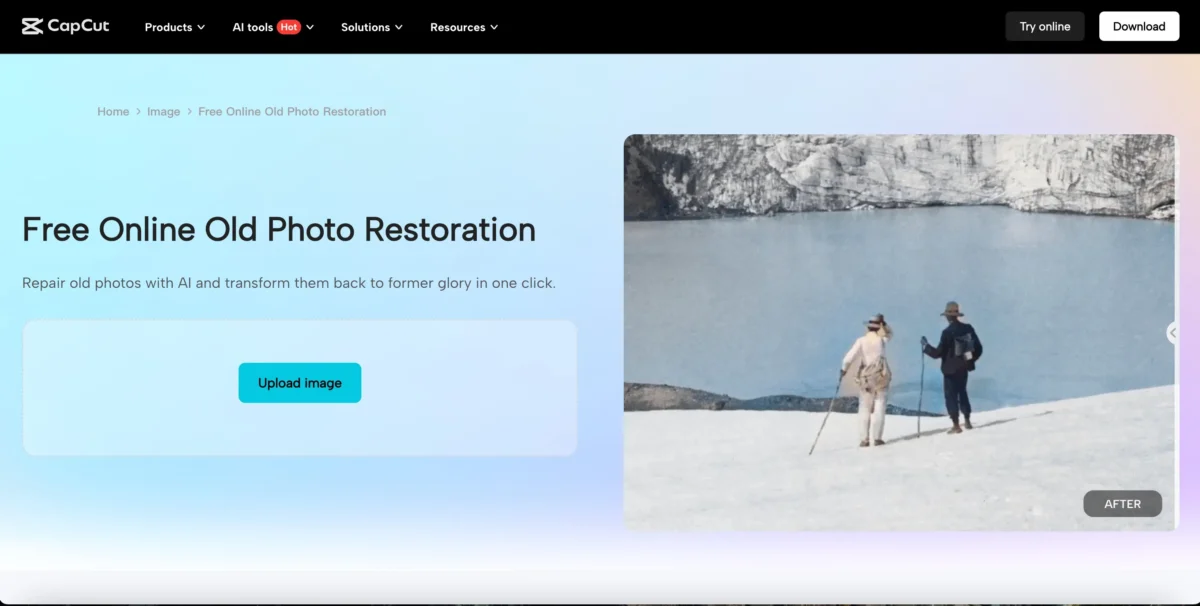Screen dimensions: 1200x606
Task: Click the chevron arrow beside Resources
Action: pyautogui.click(x=494, y=28)
